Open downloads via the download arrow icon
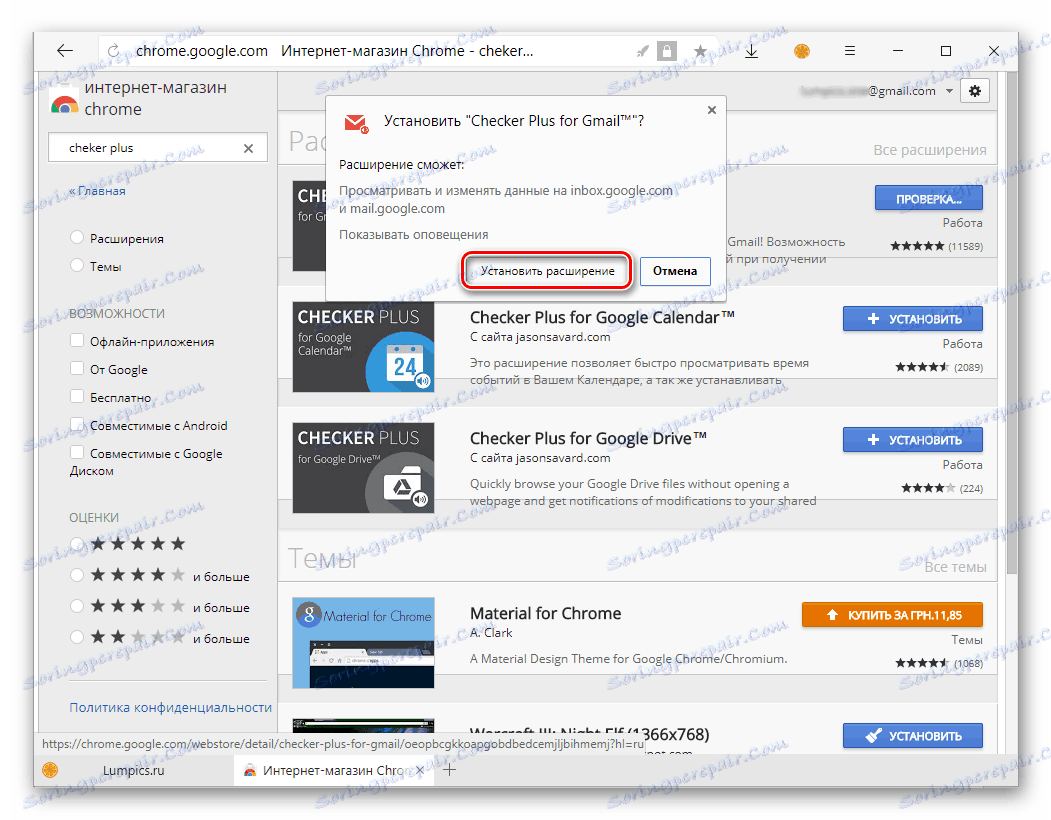The image size is (1051, 820). 751,51
